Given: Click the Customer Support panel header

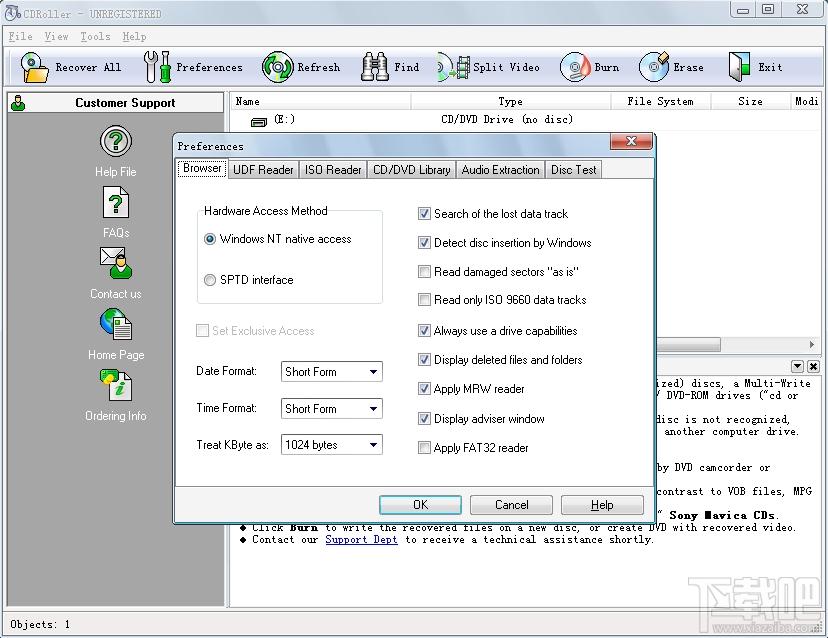Looking at the screenshot, I should click(116, 103).
